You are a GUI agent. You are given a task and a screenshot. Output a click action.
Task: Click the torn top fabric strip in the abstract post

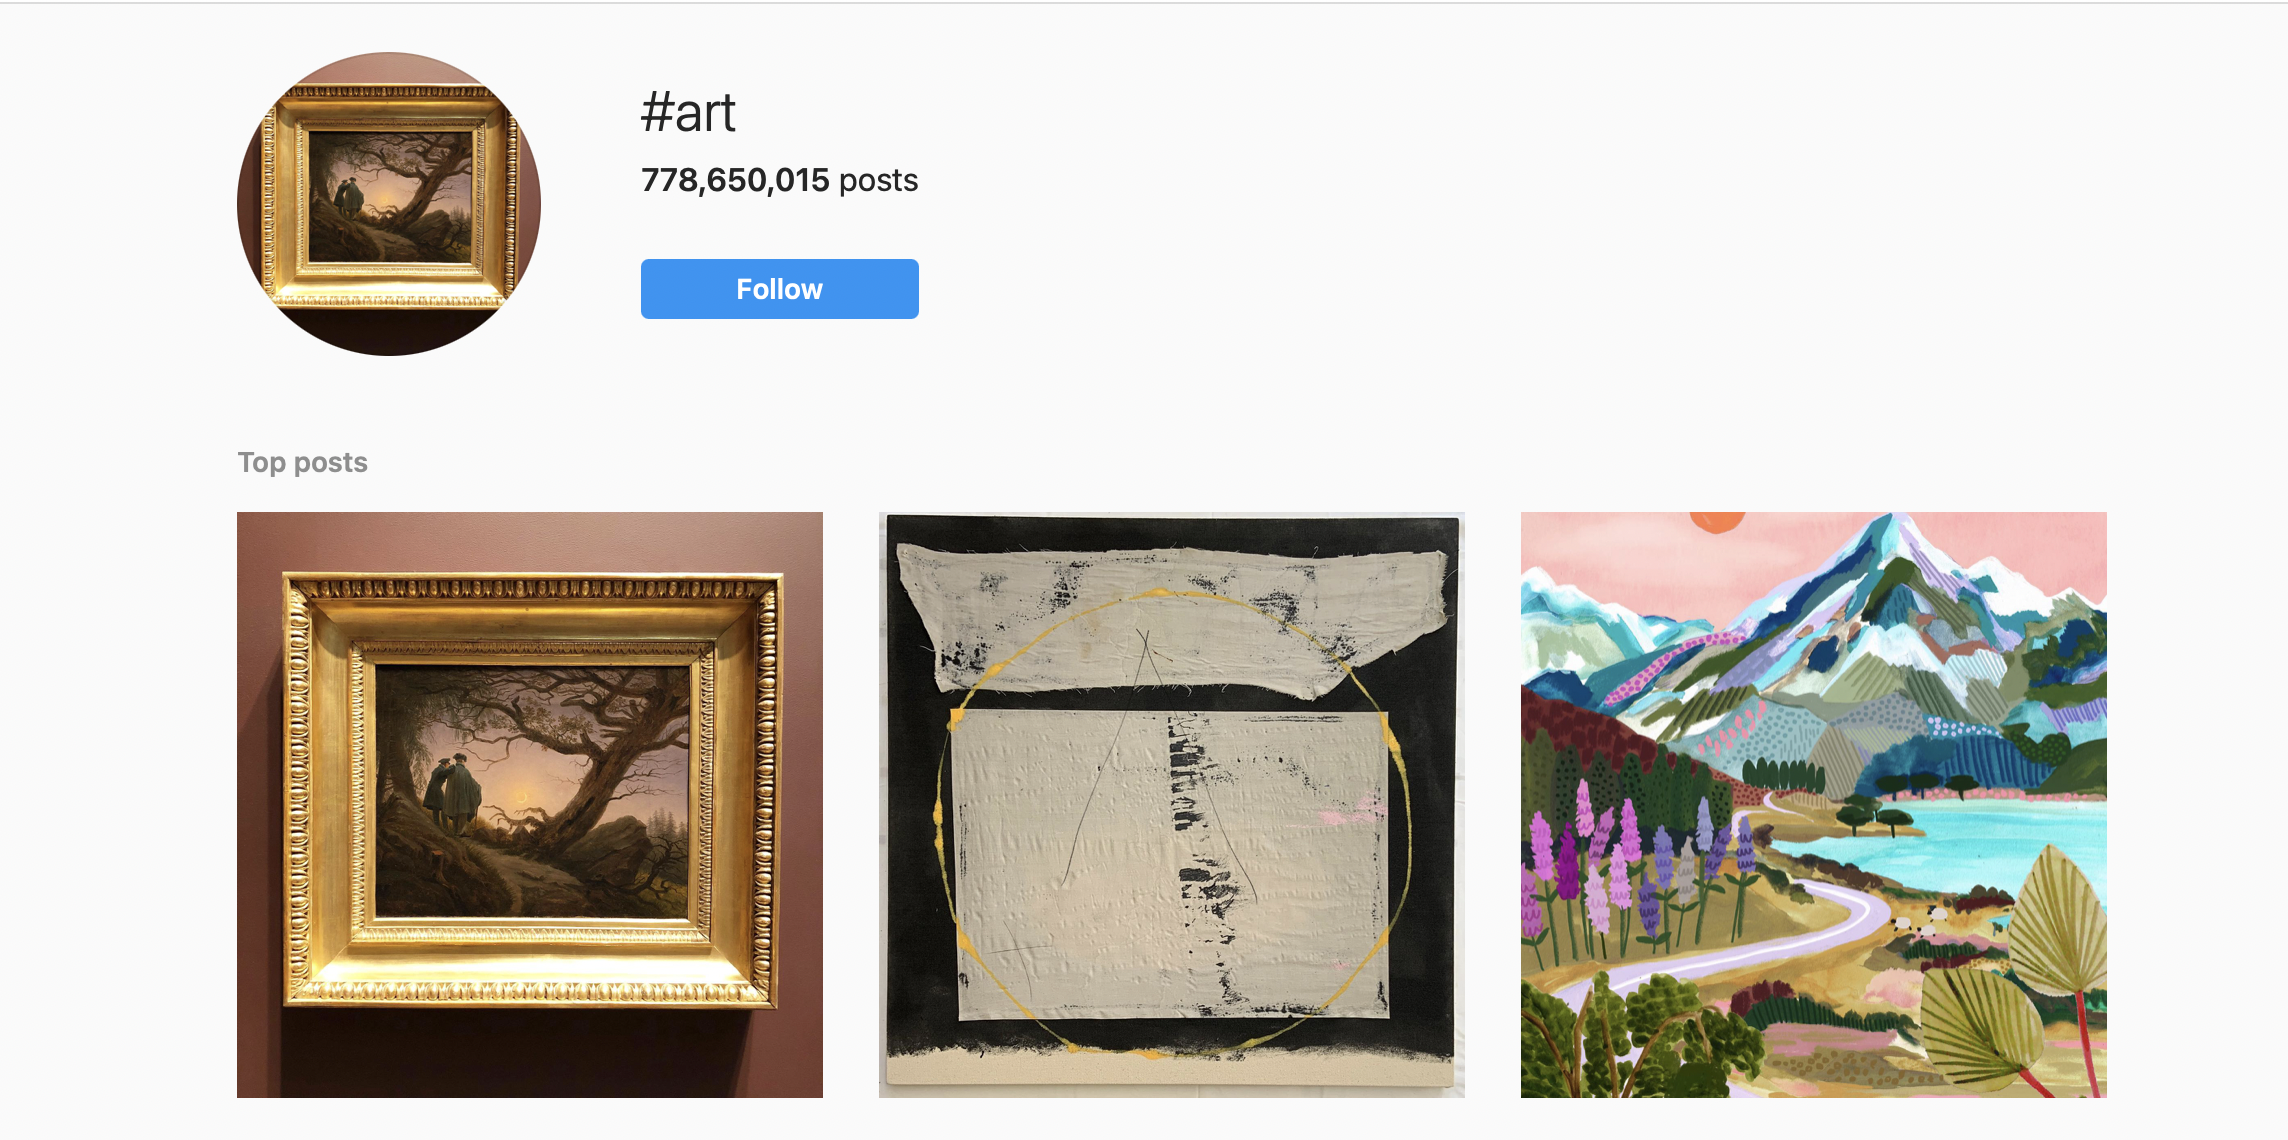pyautogui.click(x=1172, y=620)
